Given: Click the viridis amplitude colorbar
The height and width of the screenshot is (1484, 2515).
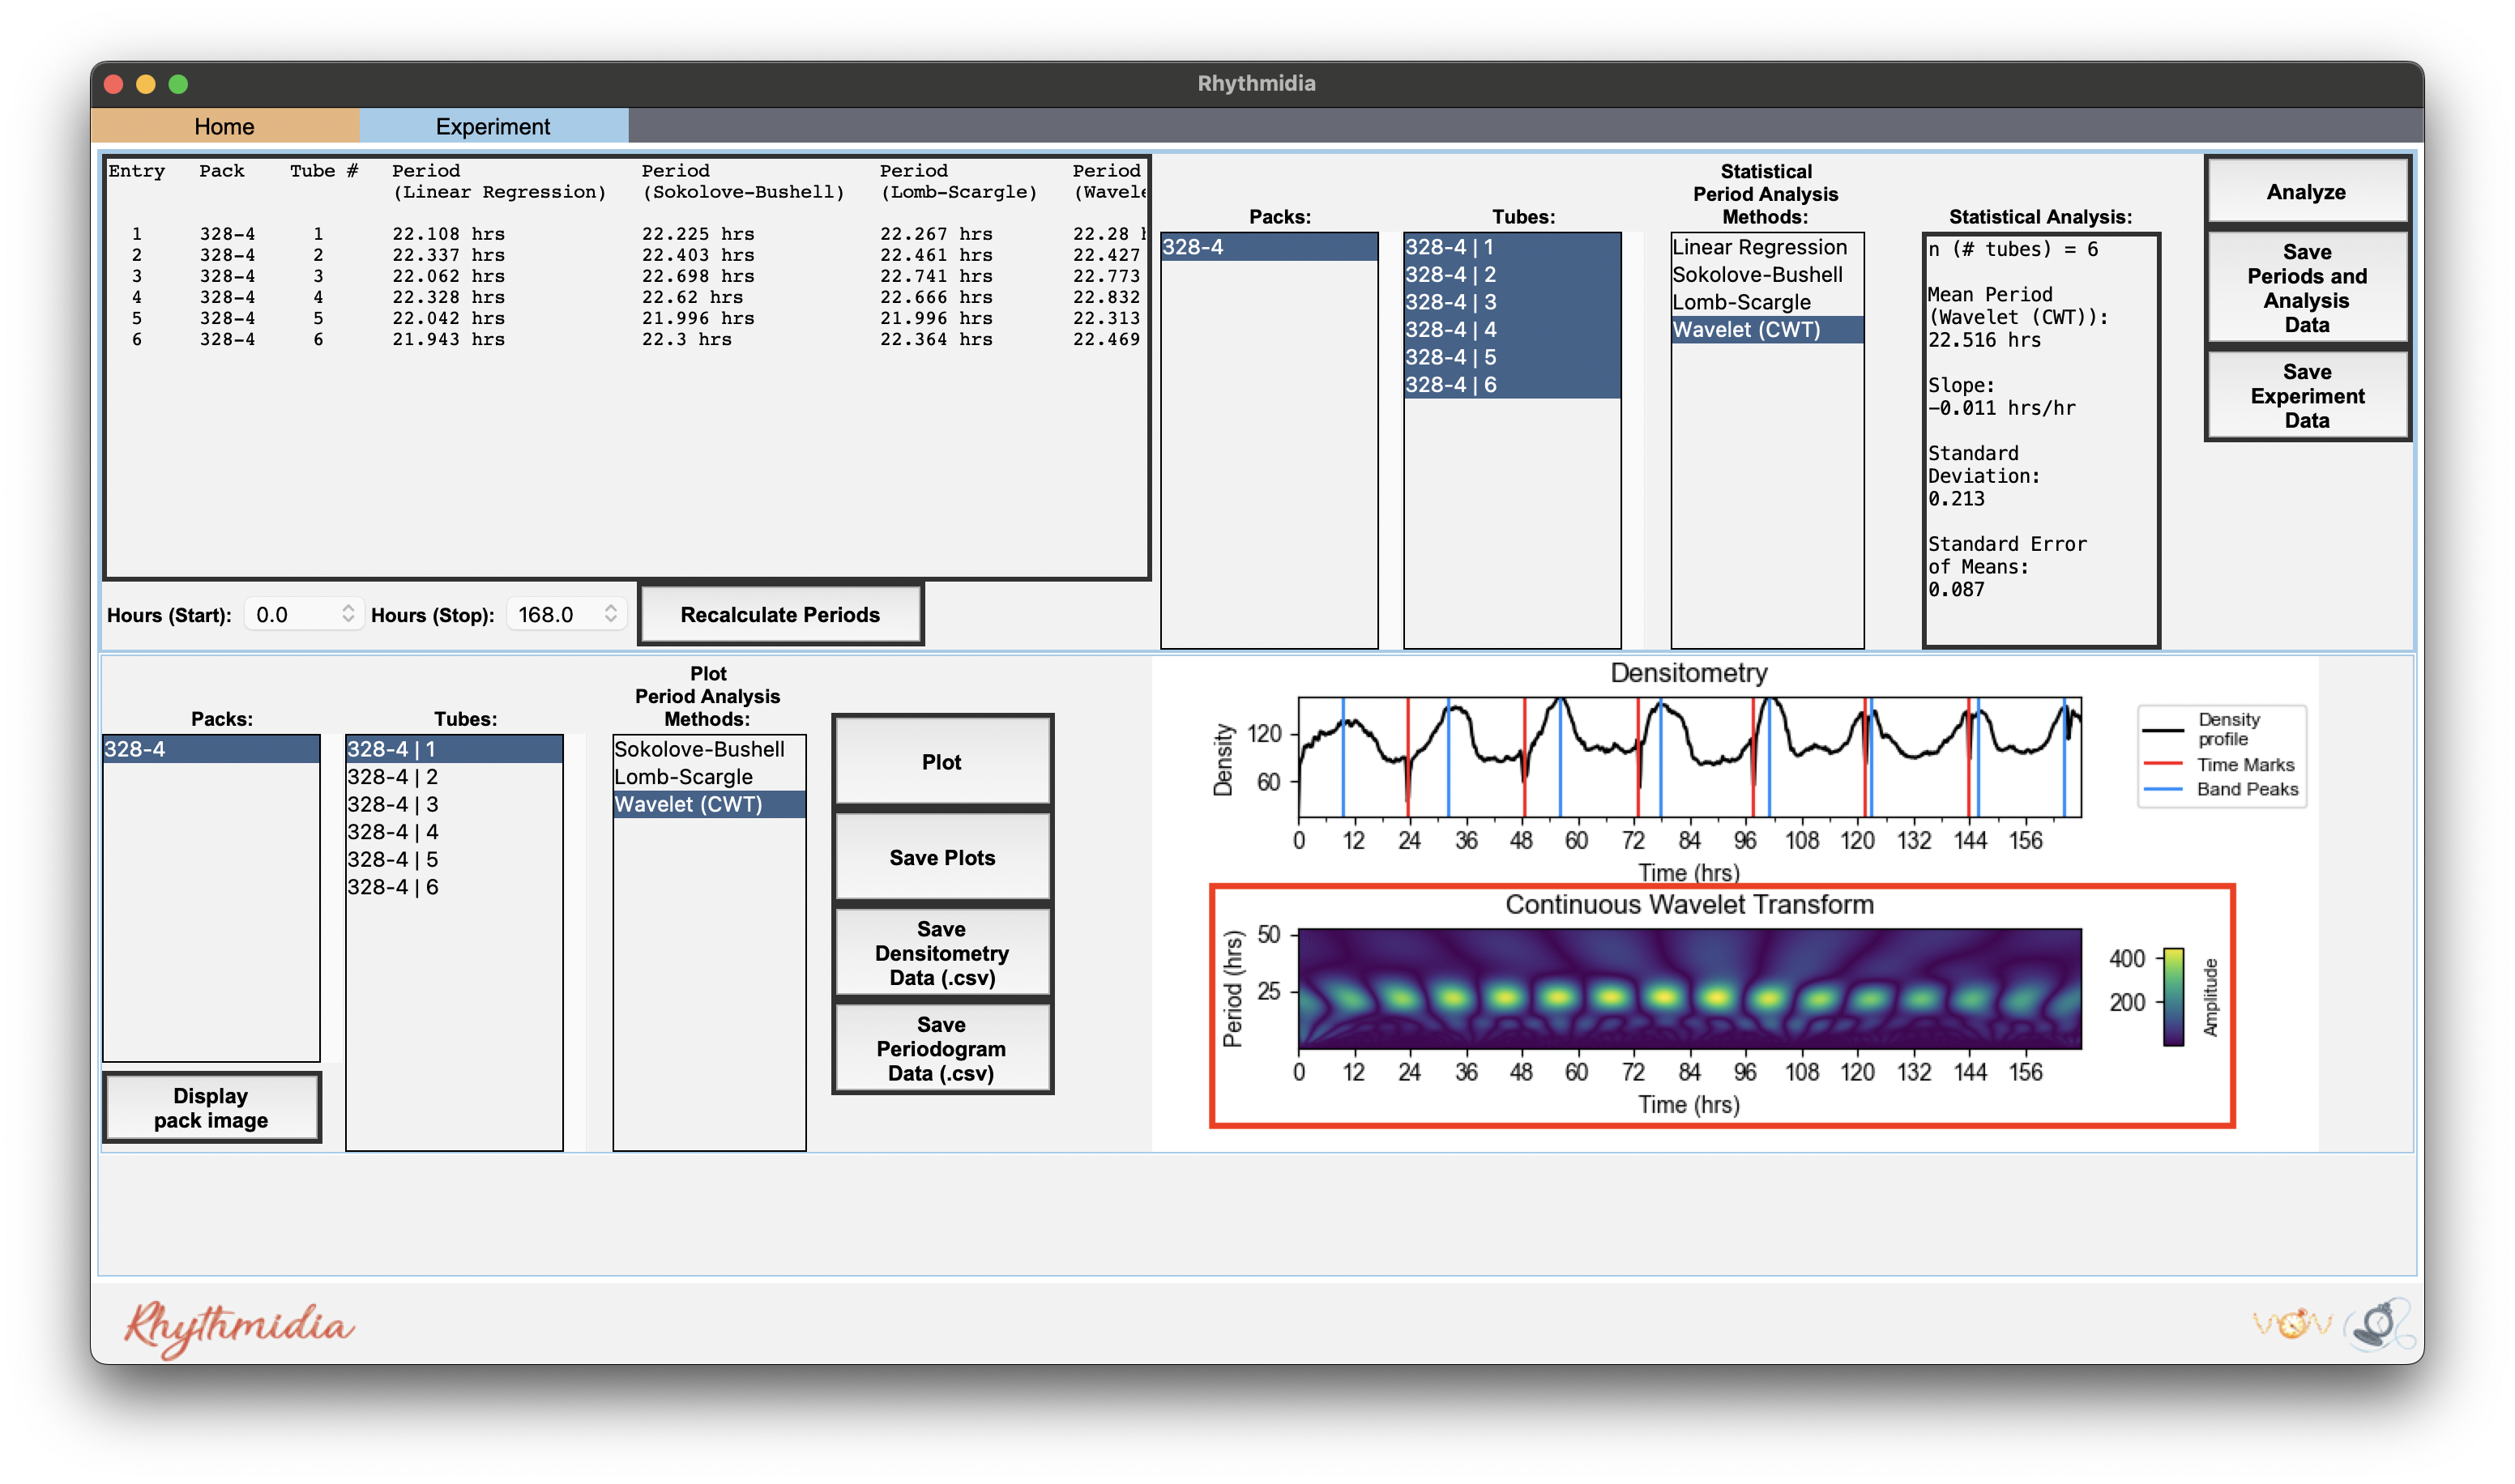Looking at the screenshot, I should click(x=2173, y=997).
